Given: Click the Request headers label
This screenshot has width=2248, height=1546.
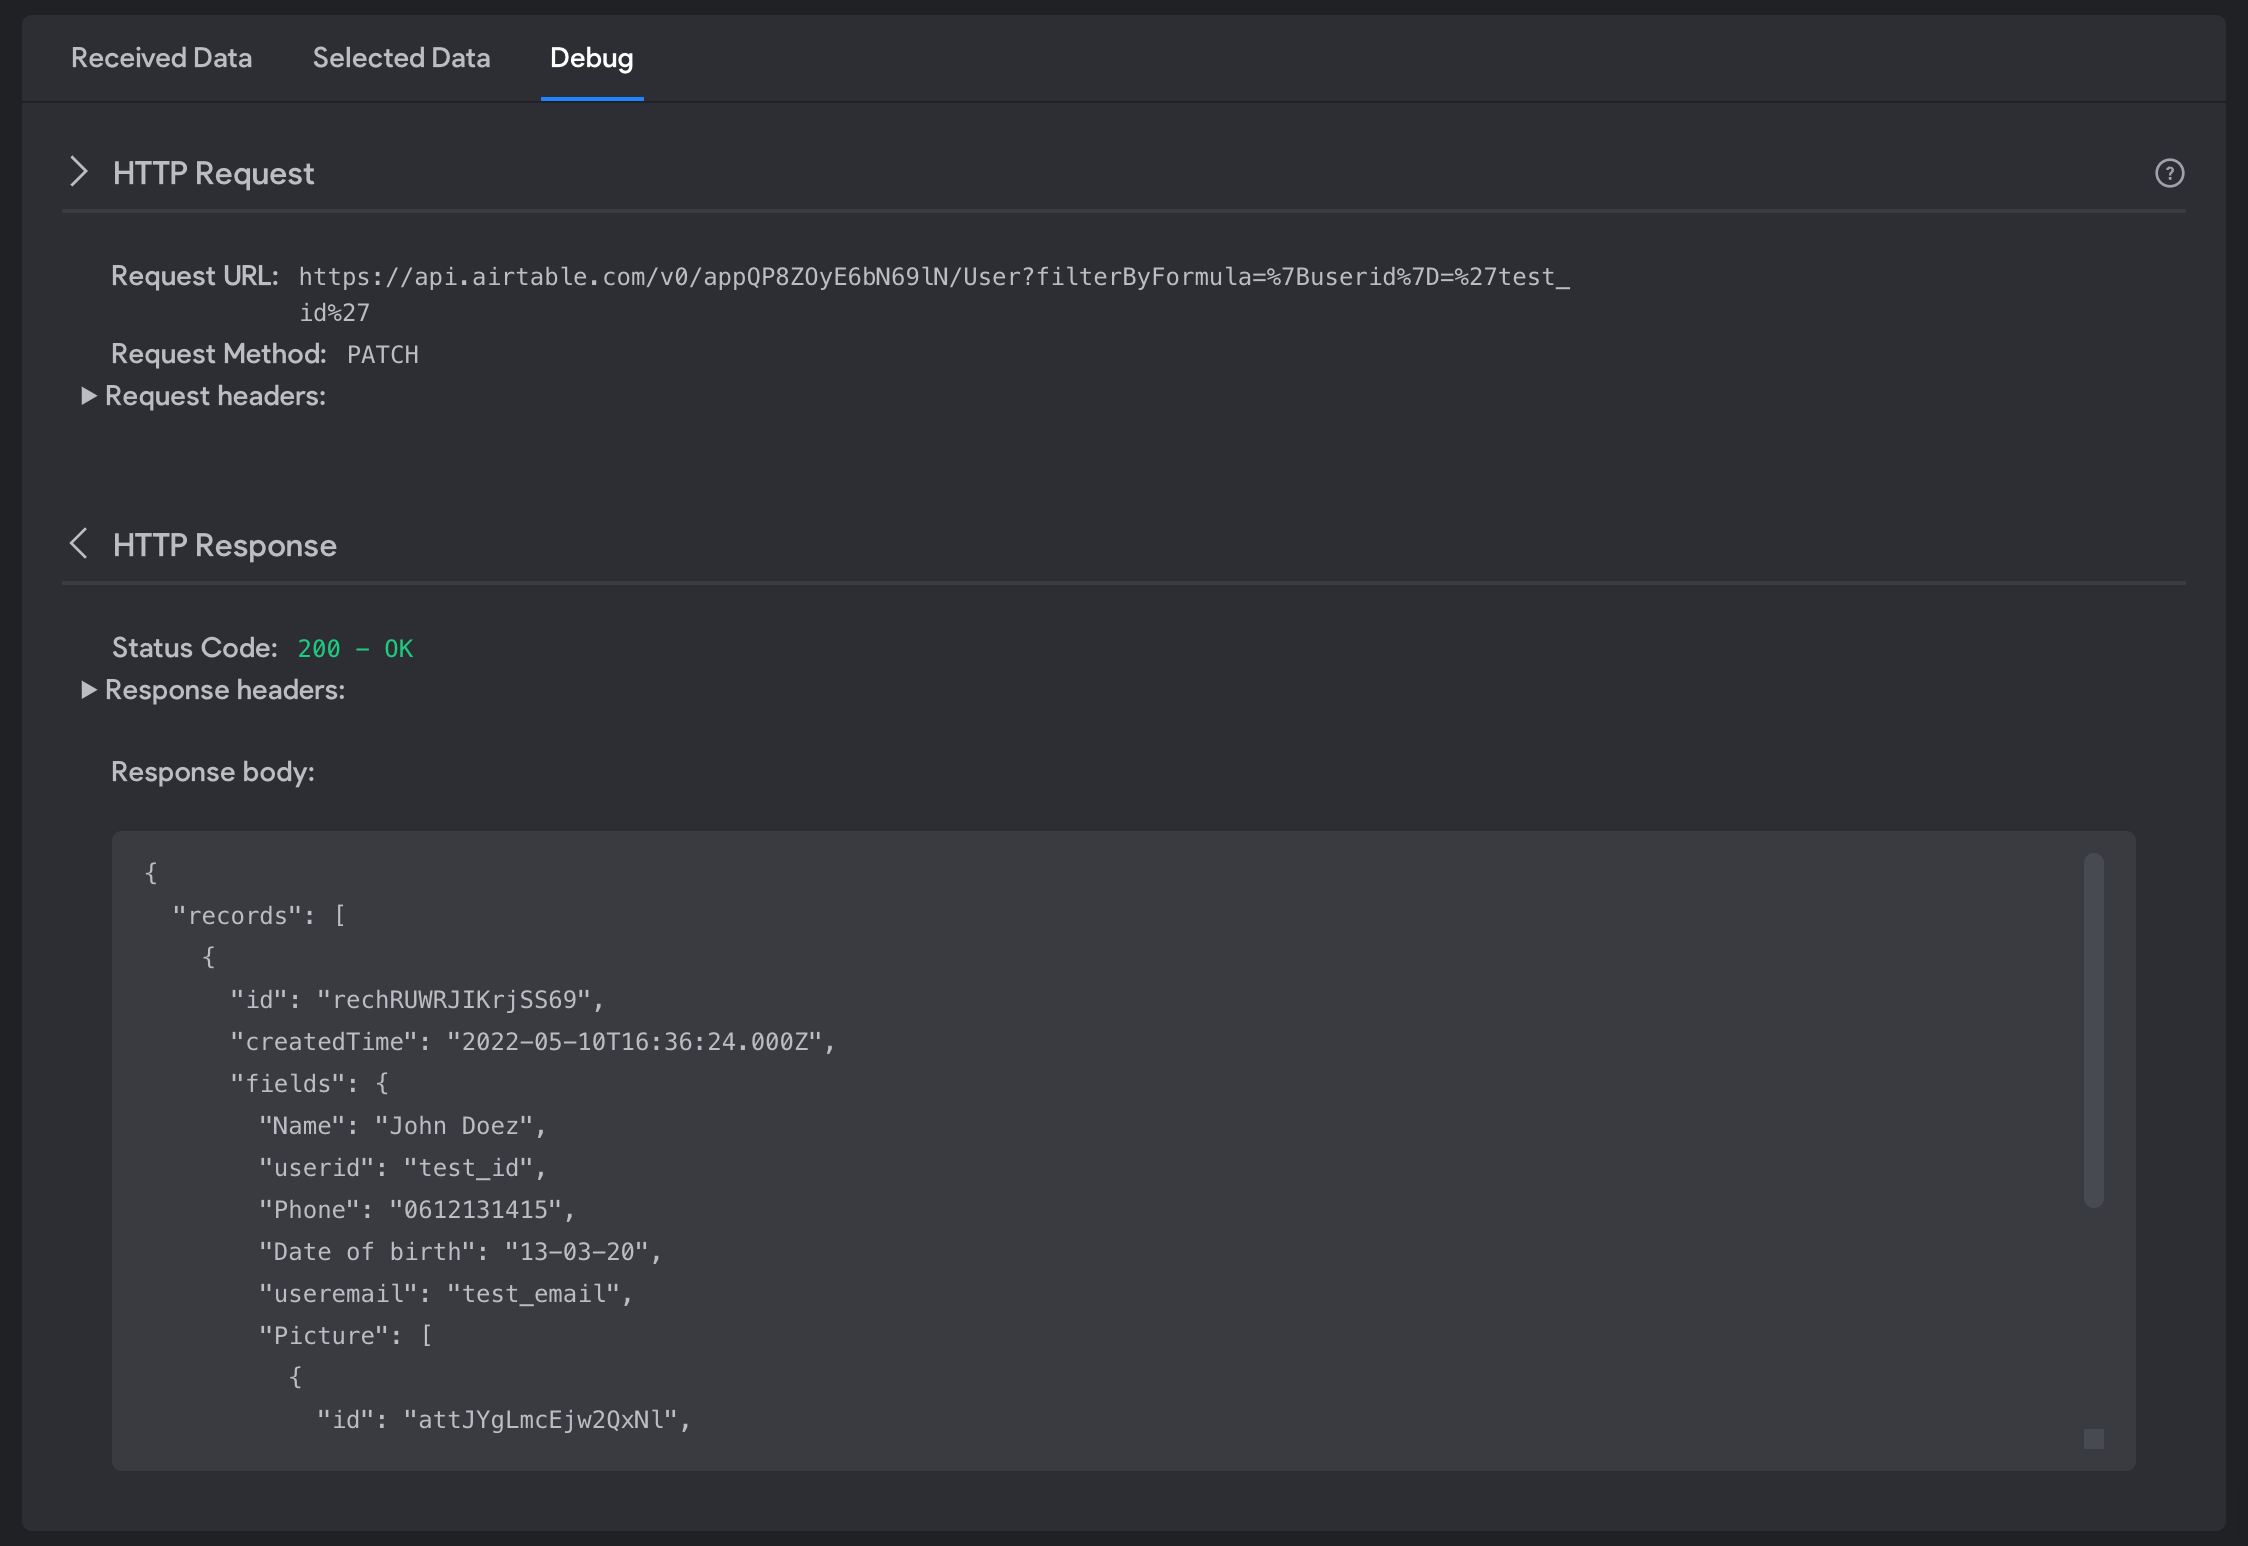Looking at the screenshot, I should 215,396.
